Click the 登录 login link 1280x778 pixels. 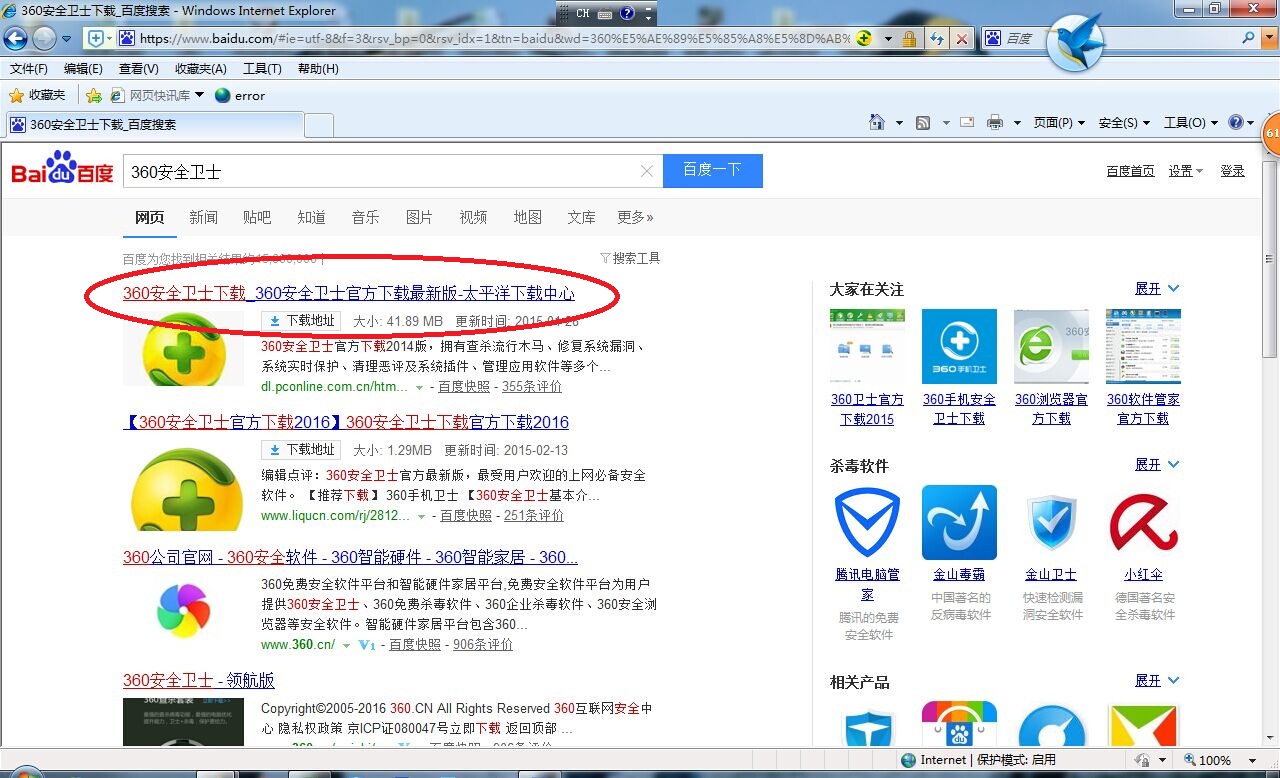pos(1232,171)
